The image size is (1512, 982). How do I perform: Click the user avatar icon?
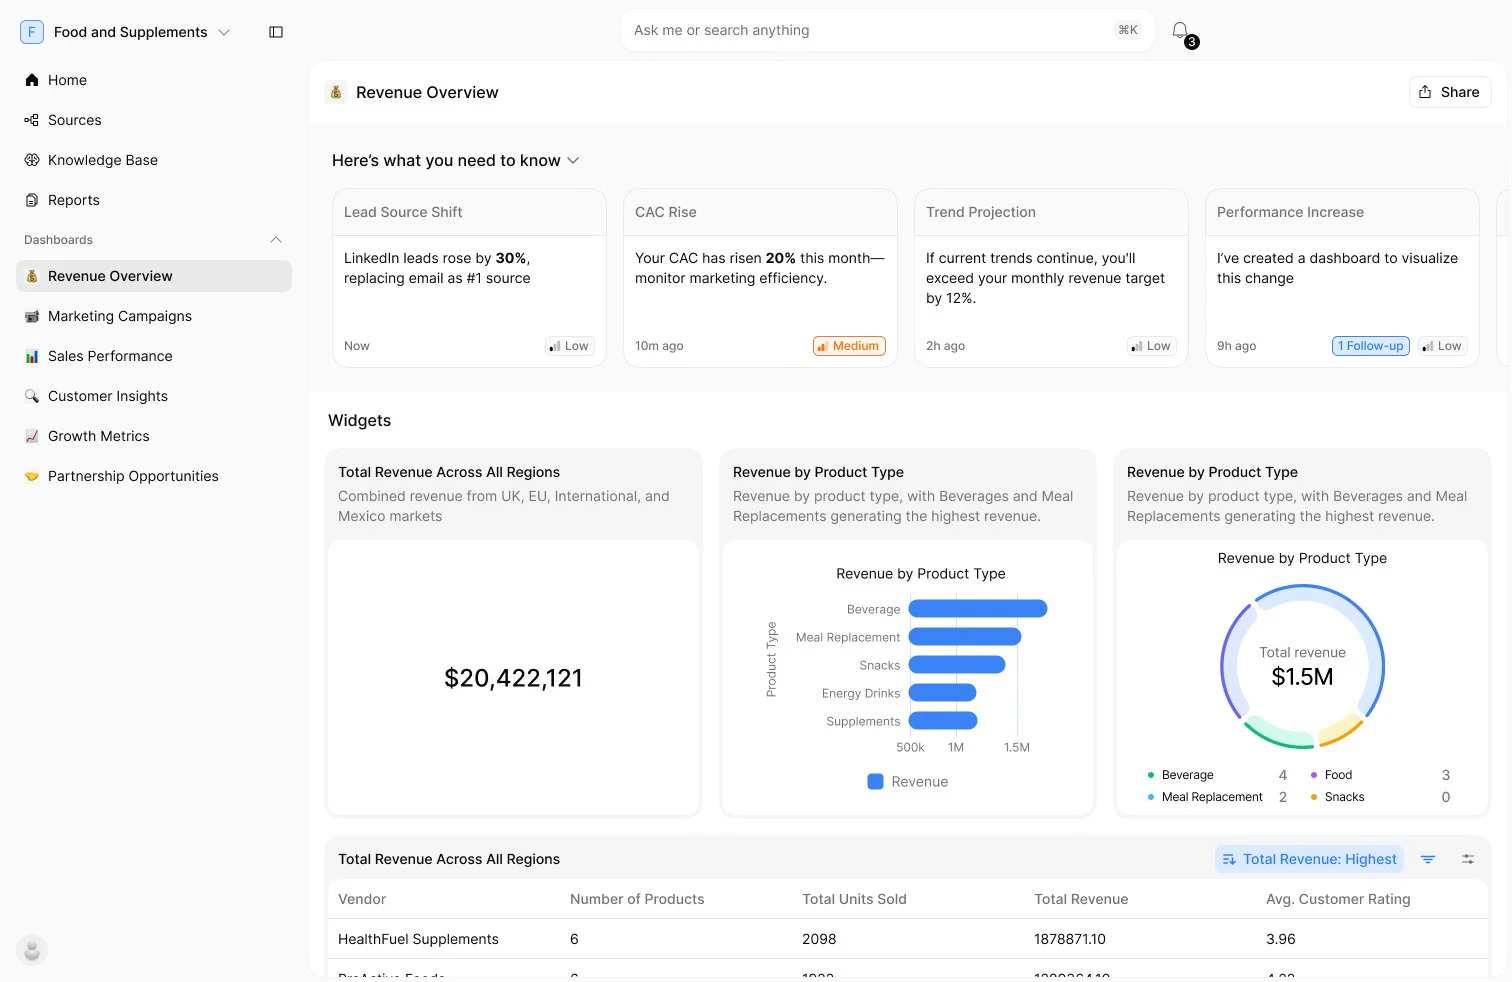pyautogui.click(x=32, y=950)
